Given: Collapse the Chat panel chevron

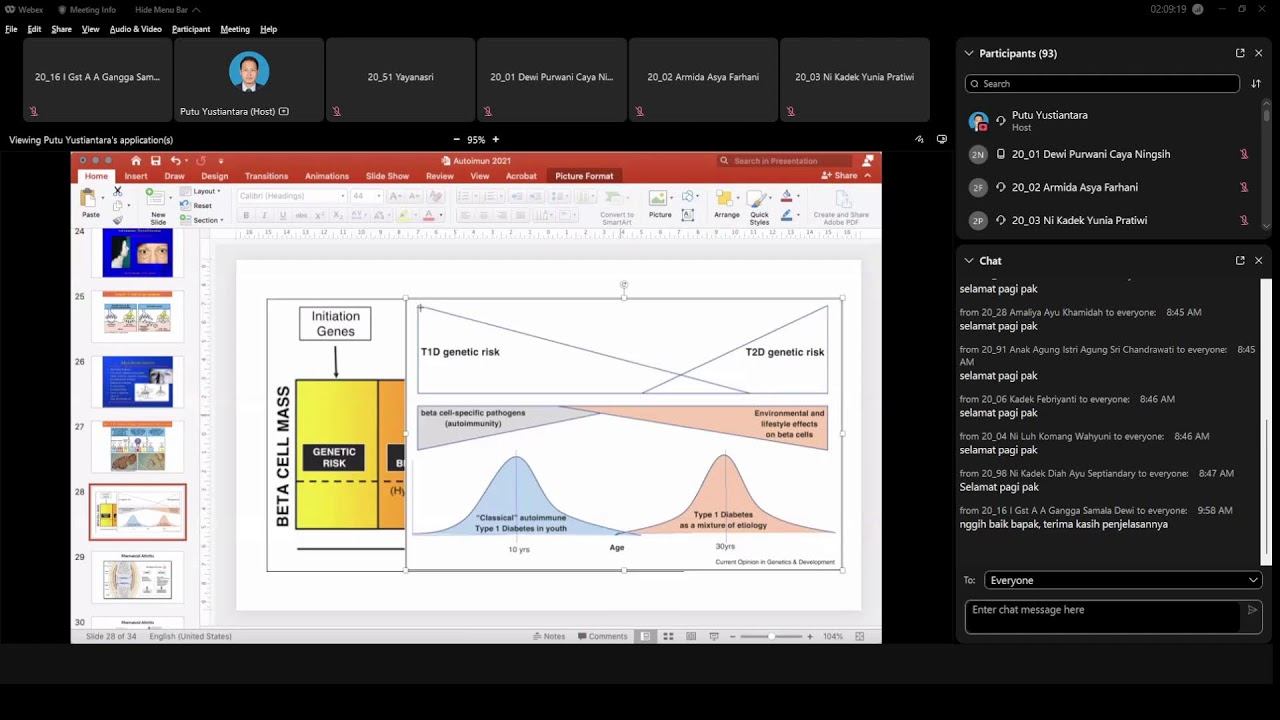Looking at the screenshot, I should [x=969, y=260].
